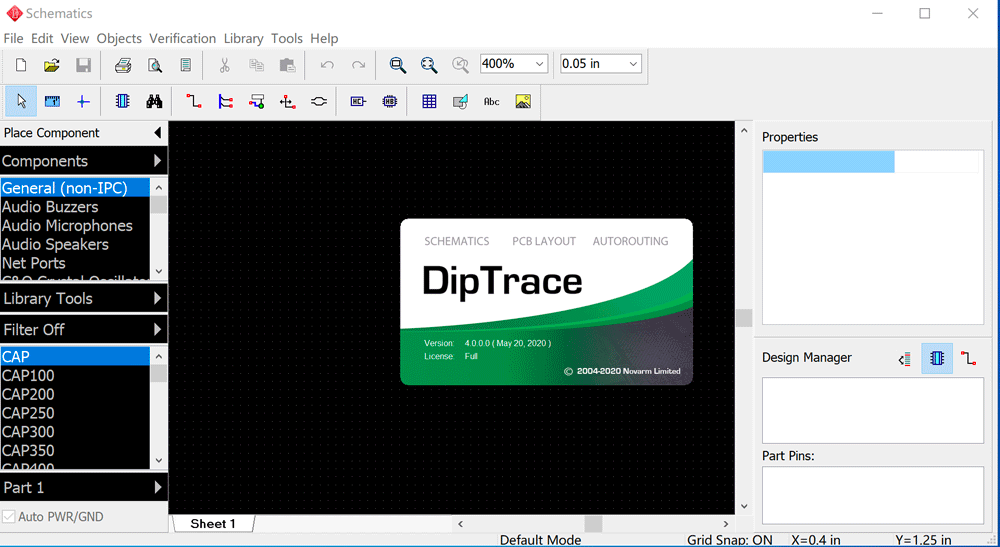Open the 400% zoom level dropdown
Image resolution: width=1000 pixels, height=547 pixels.
coord(540,64)
